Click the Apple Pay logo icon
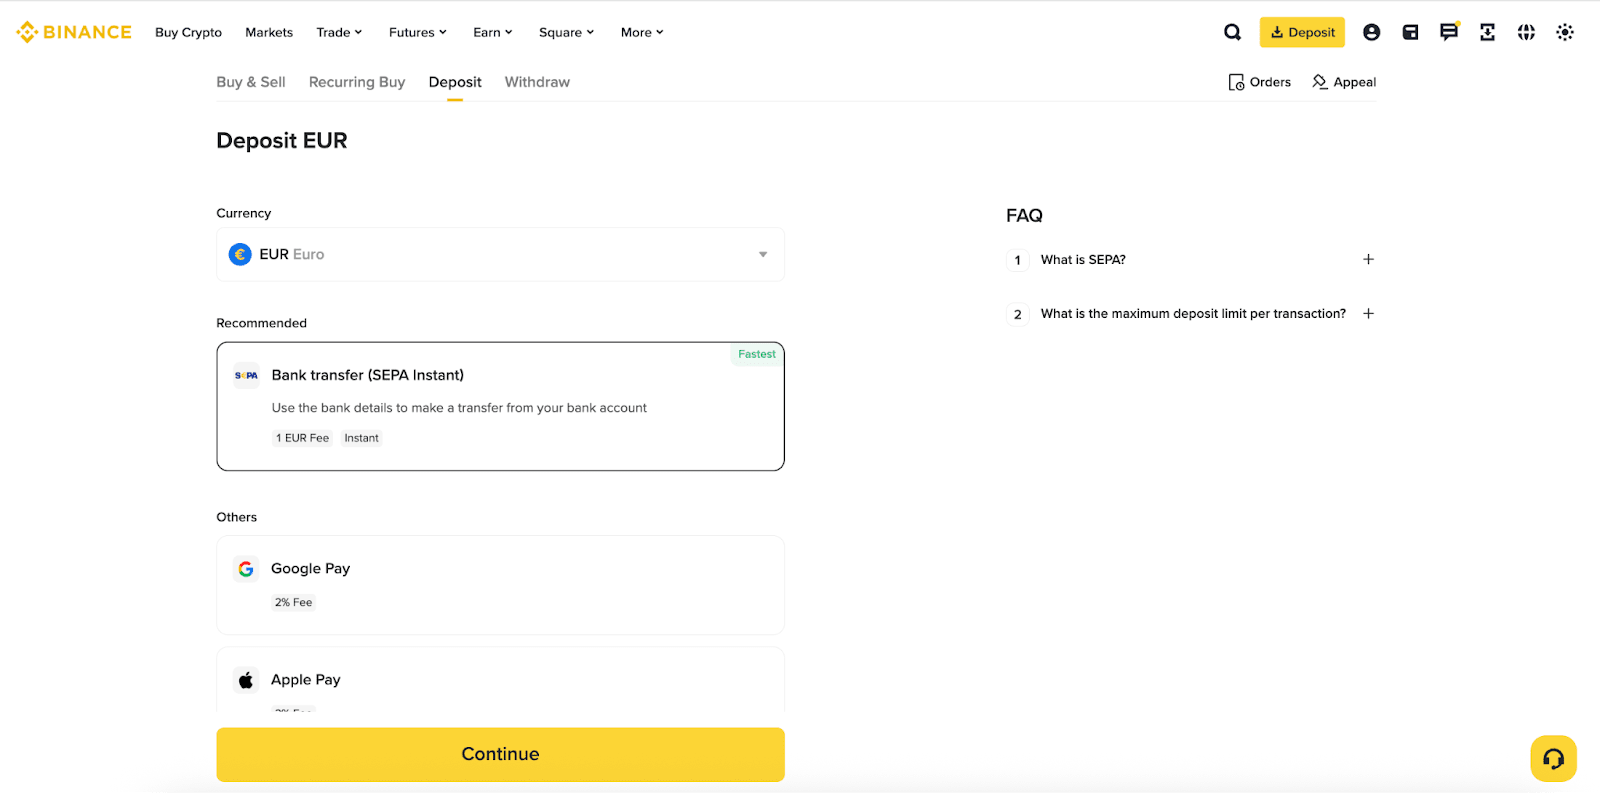The width and height of the screenshot is (1600, 793). 246,680
